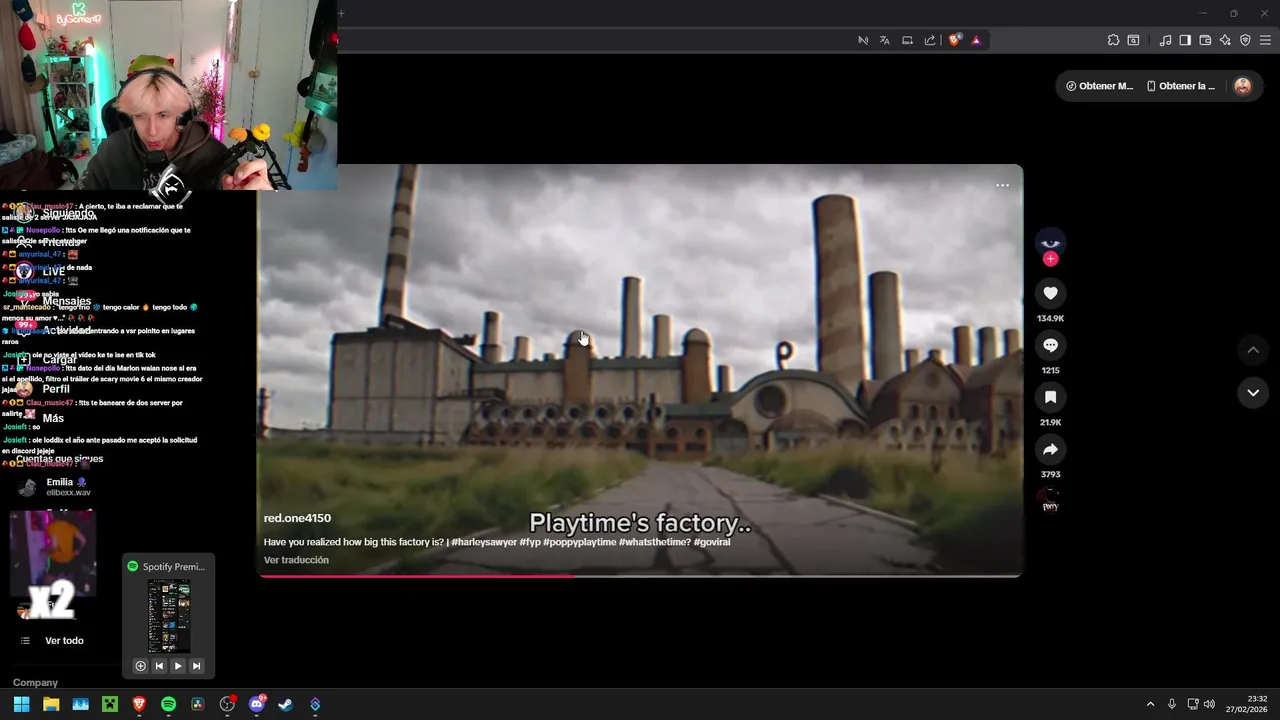The width and height of the screenshot is (1280, 720).
Task: Click the browser toolbar icon right of the puzzle
Action: coord(1133,40)
